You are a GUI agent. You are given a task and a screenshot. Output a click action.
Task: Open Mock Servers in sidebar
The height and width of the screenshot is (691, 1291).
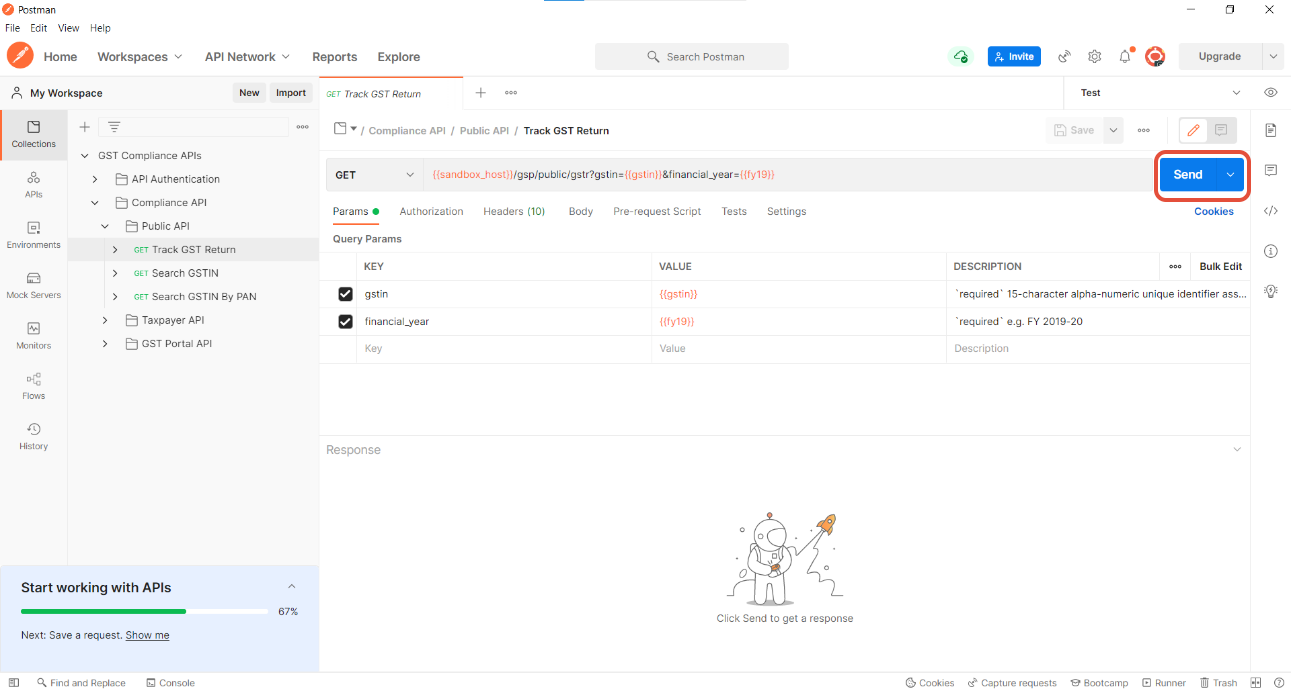[33, 285]
